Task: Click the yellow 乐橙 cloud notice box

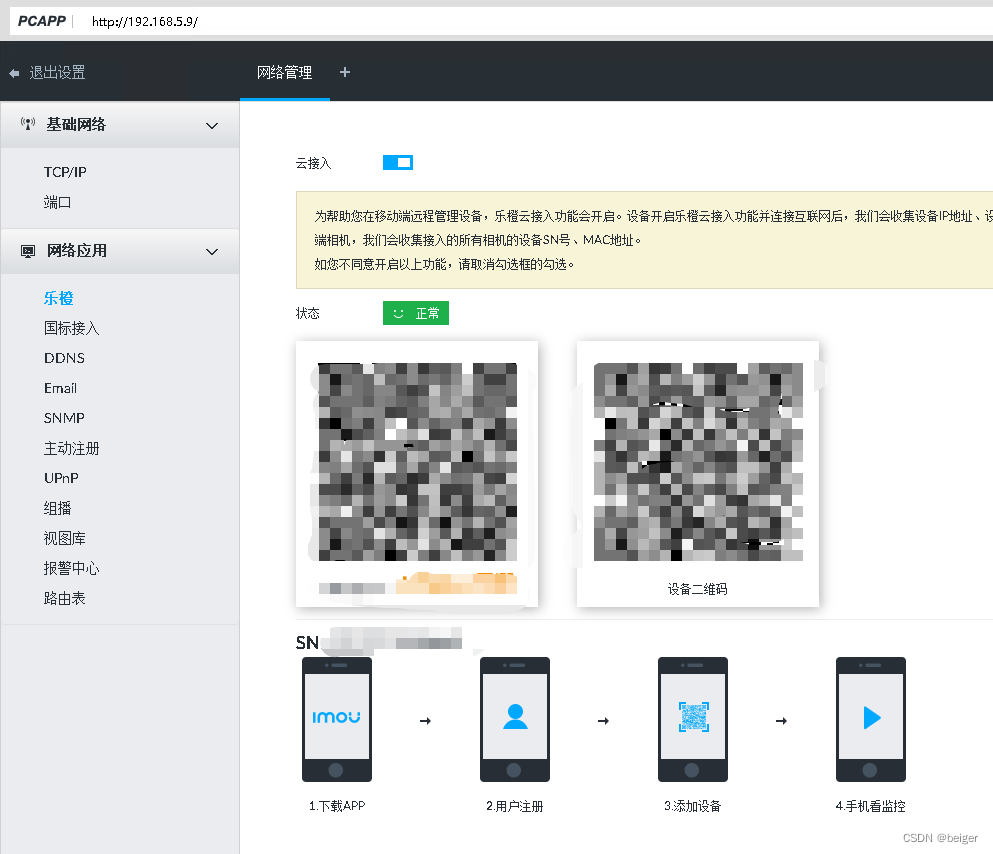Action: [645, 240]
